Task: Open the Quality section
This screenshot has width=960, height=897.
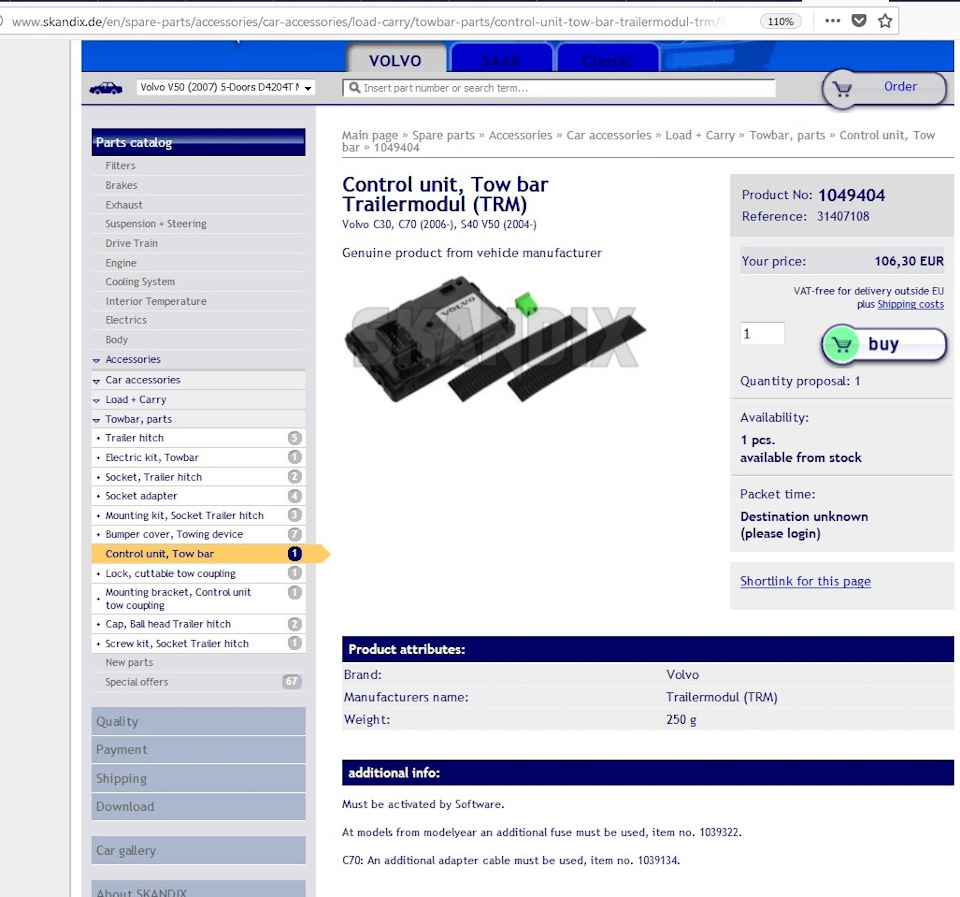Action: pos(198,721)
